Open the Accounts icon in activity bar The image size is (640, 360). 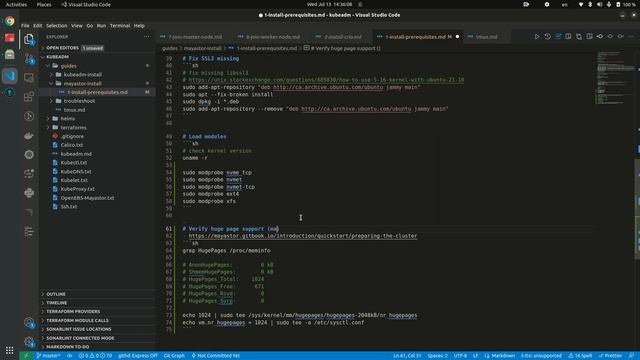click(29, 322)
